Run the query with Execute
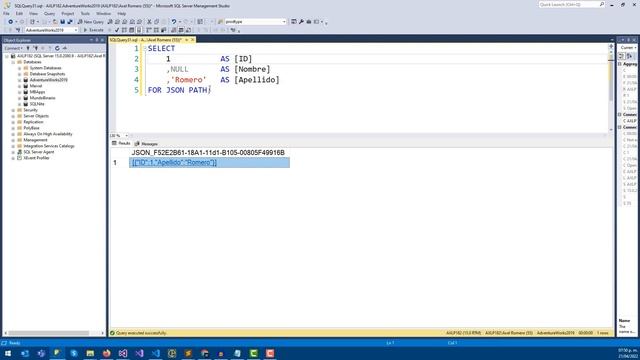The image size is (640, 360). pos(93,30)
